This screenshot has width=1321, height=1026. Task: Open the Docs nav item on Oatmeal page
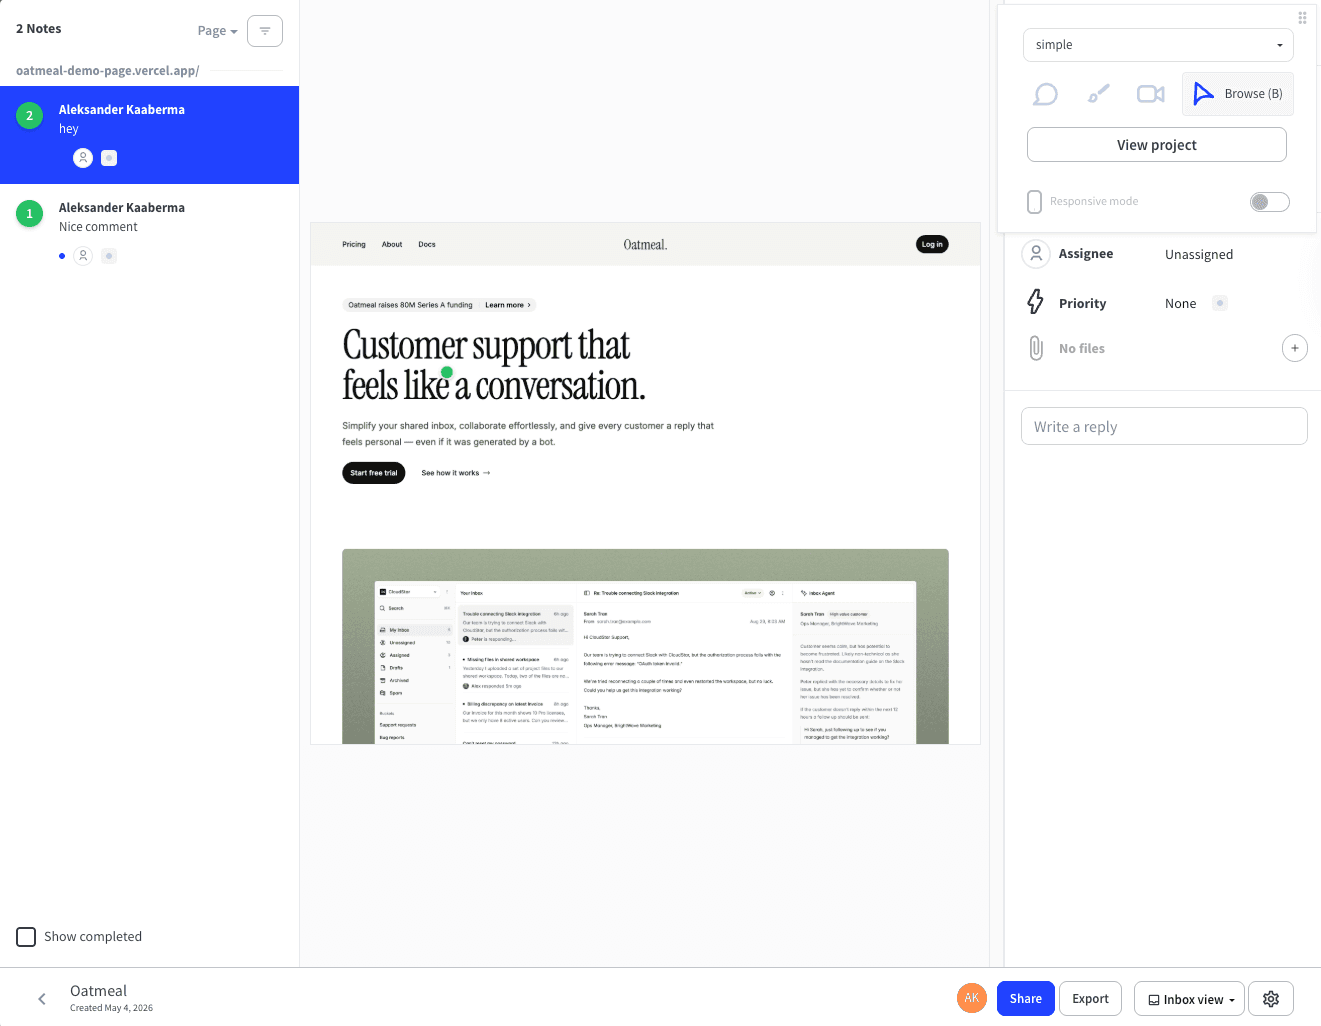pos(427,244)
